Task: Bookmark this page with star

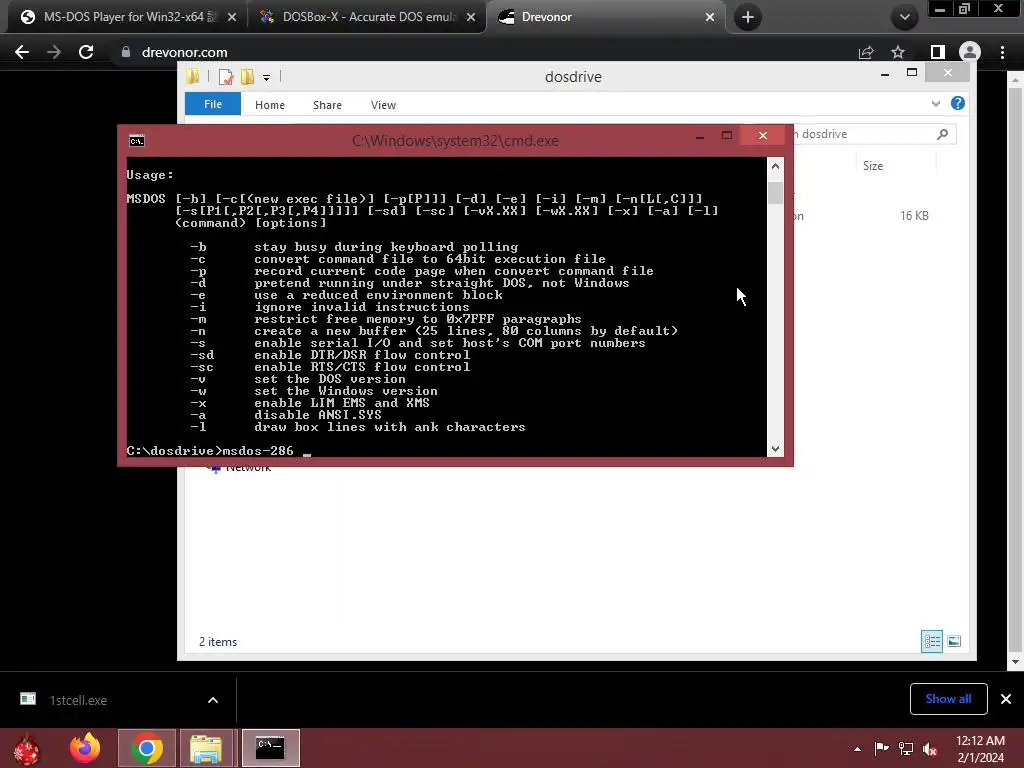Action: pyautogui.click(x=898, y=52)
